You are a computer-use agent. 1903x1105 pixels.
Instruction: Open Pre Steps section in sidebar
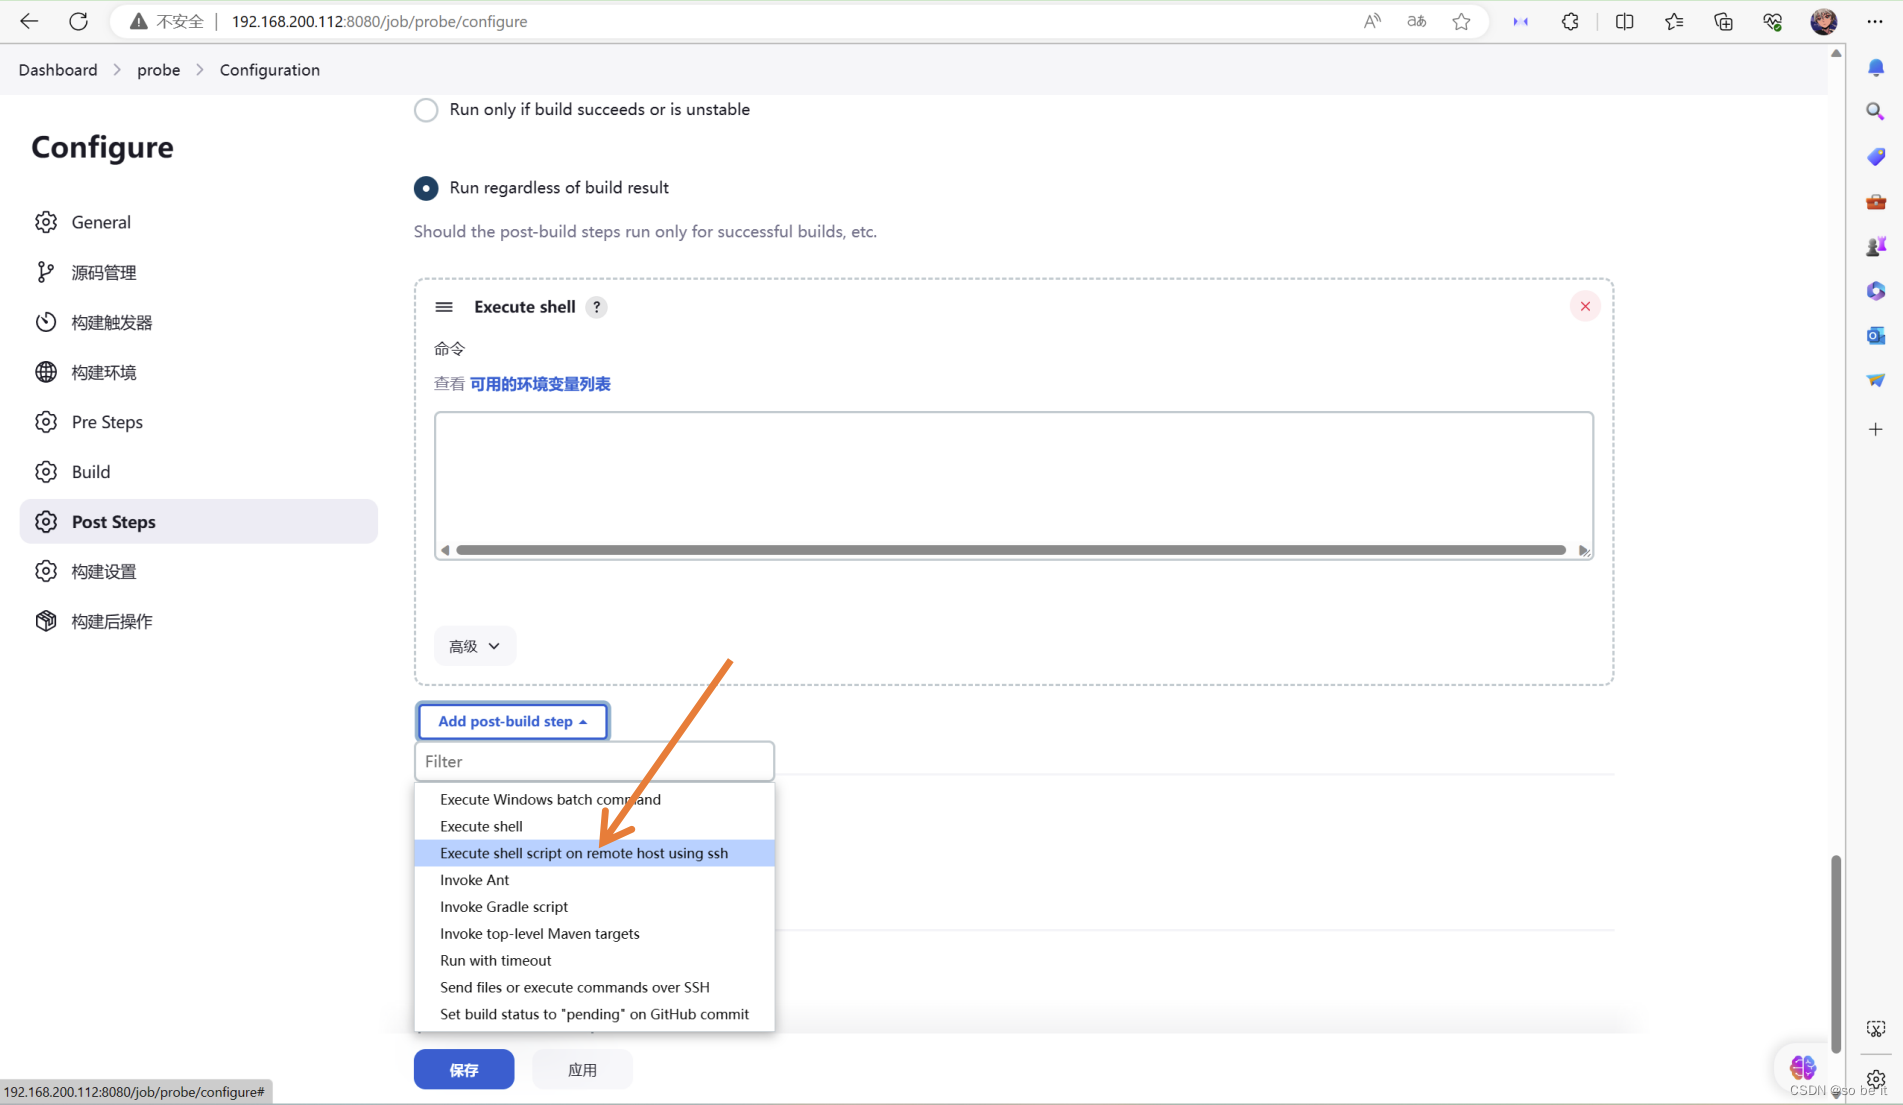pos(199,422)
